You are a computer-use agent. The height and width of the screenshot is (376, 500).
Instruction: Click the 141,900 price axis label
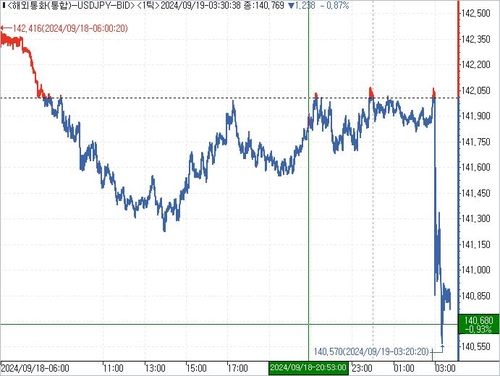tap(476, 116)
